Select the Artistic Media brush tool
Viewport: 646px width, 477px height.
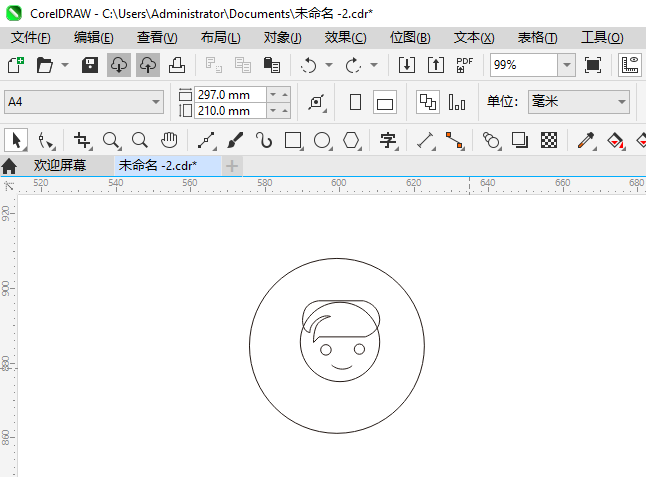(x=235, y=140)
